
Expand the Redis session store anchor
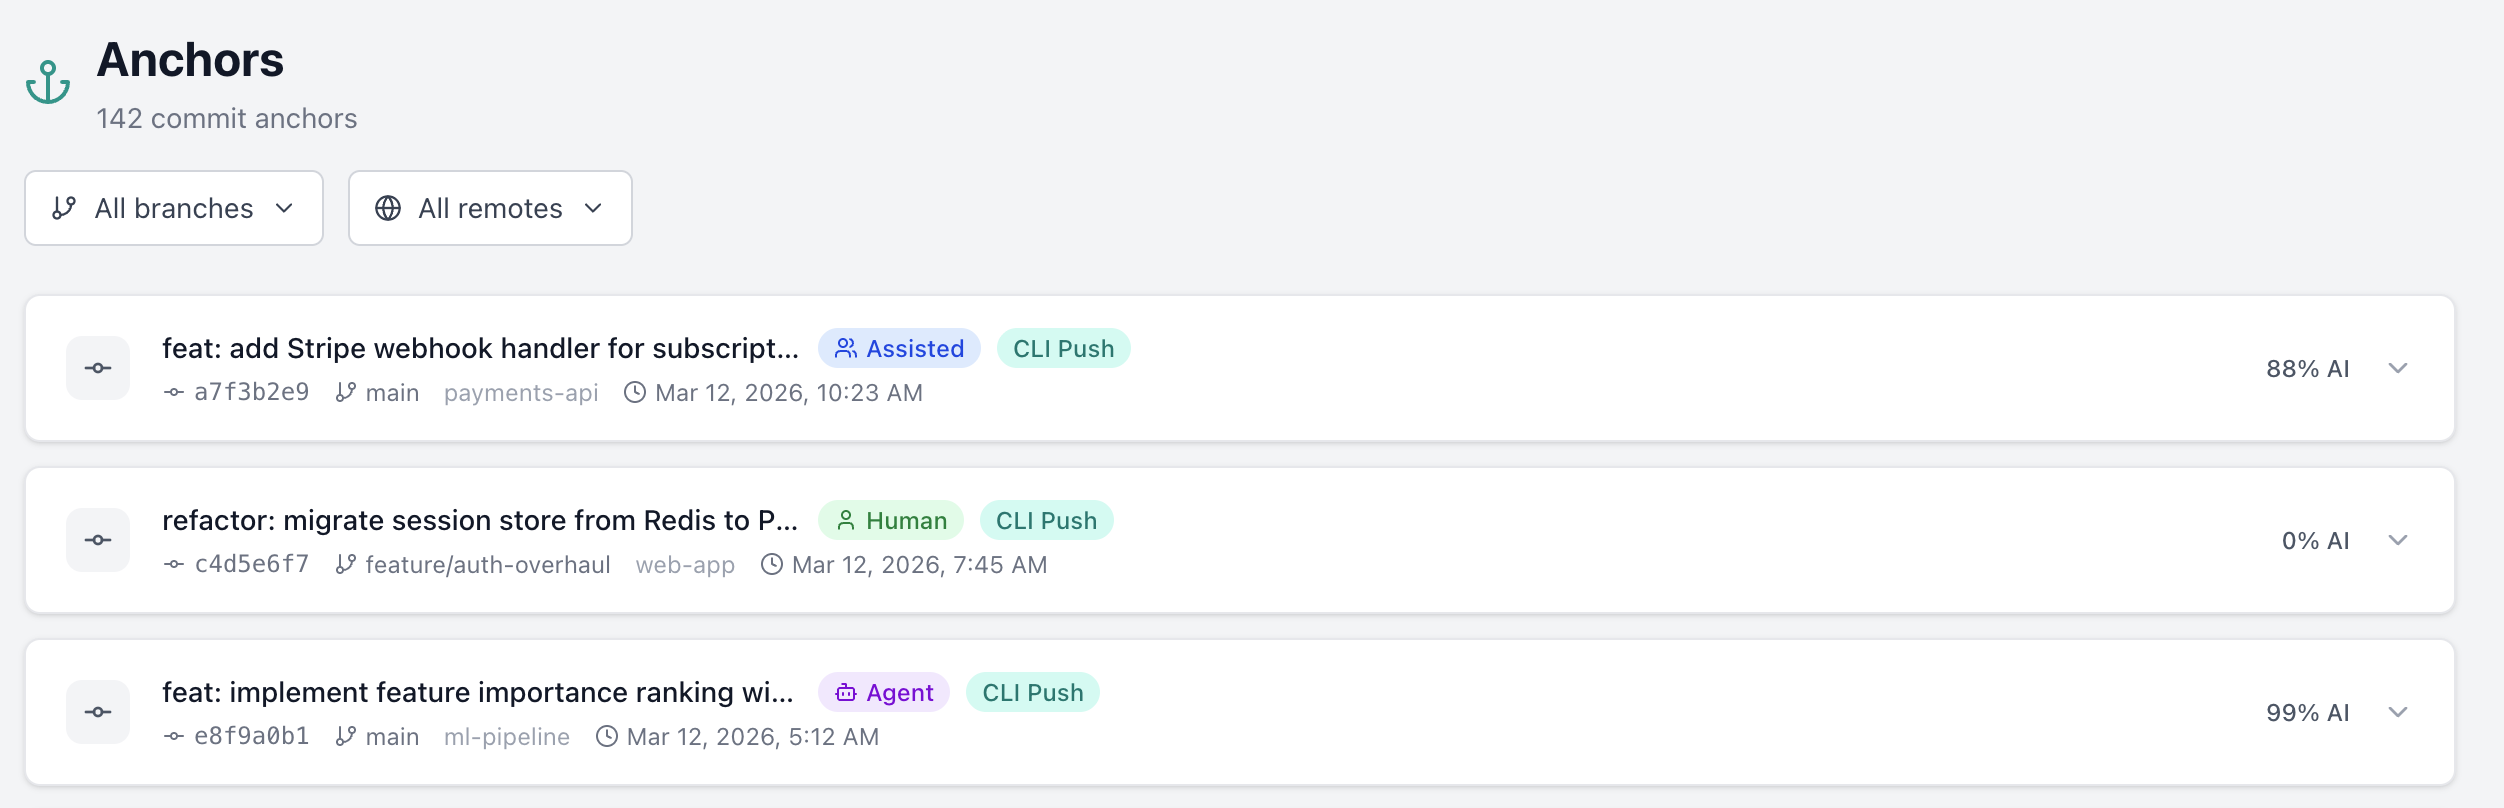tap(2398, 540)
